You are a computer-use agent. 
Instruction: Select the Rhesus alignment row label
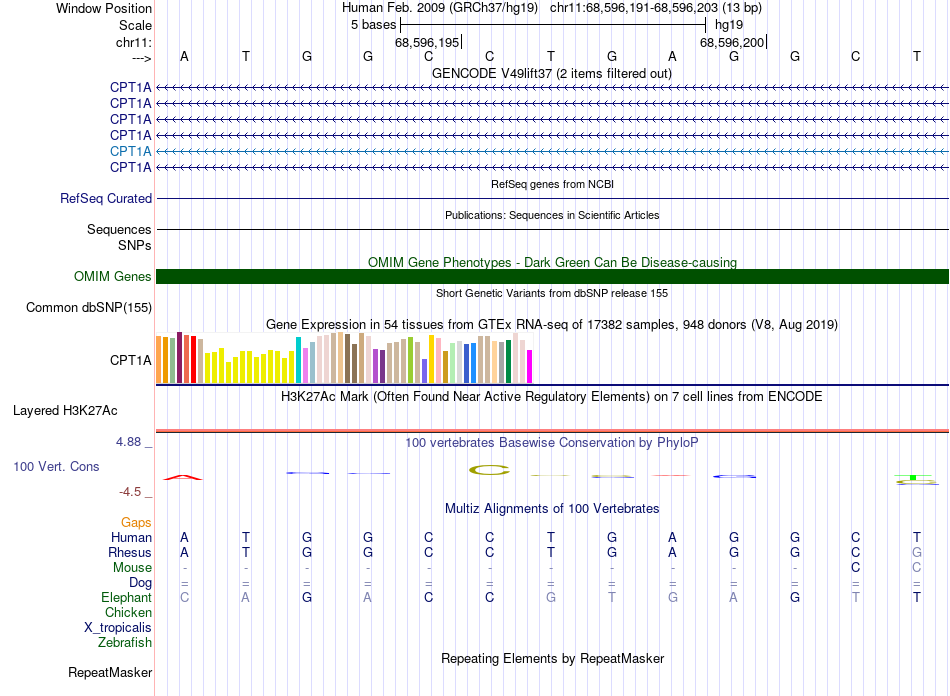(130, 552)
